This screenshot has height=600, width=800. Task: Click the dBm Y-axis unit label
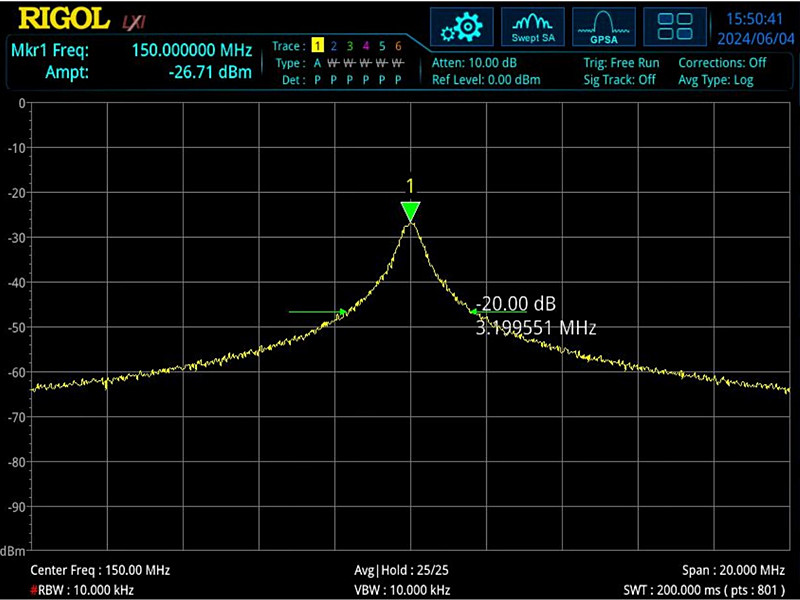[13, 551]
